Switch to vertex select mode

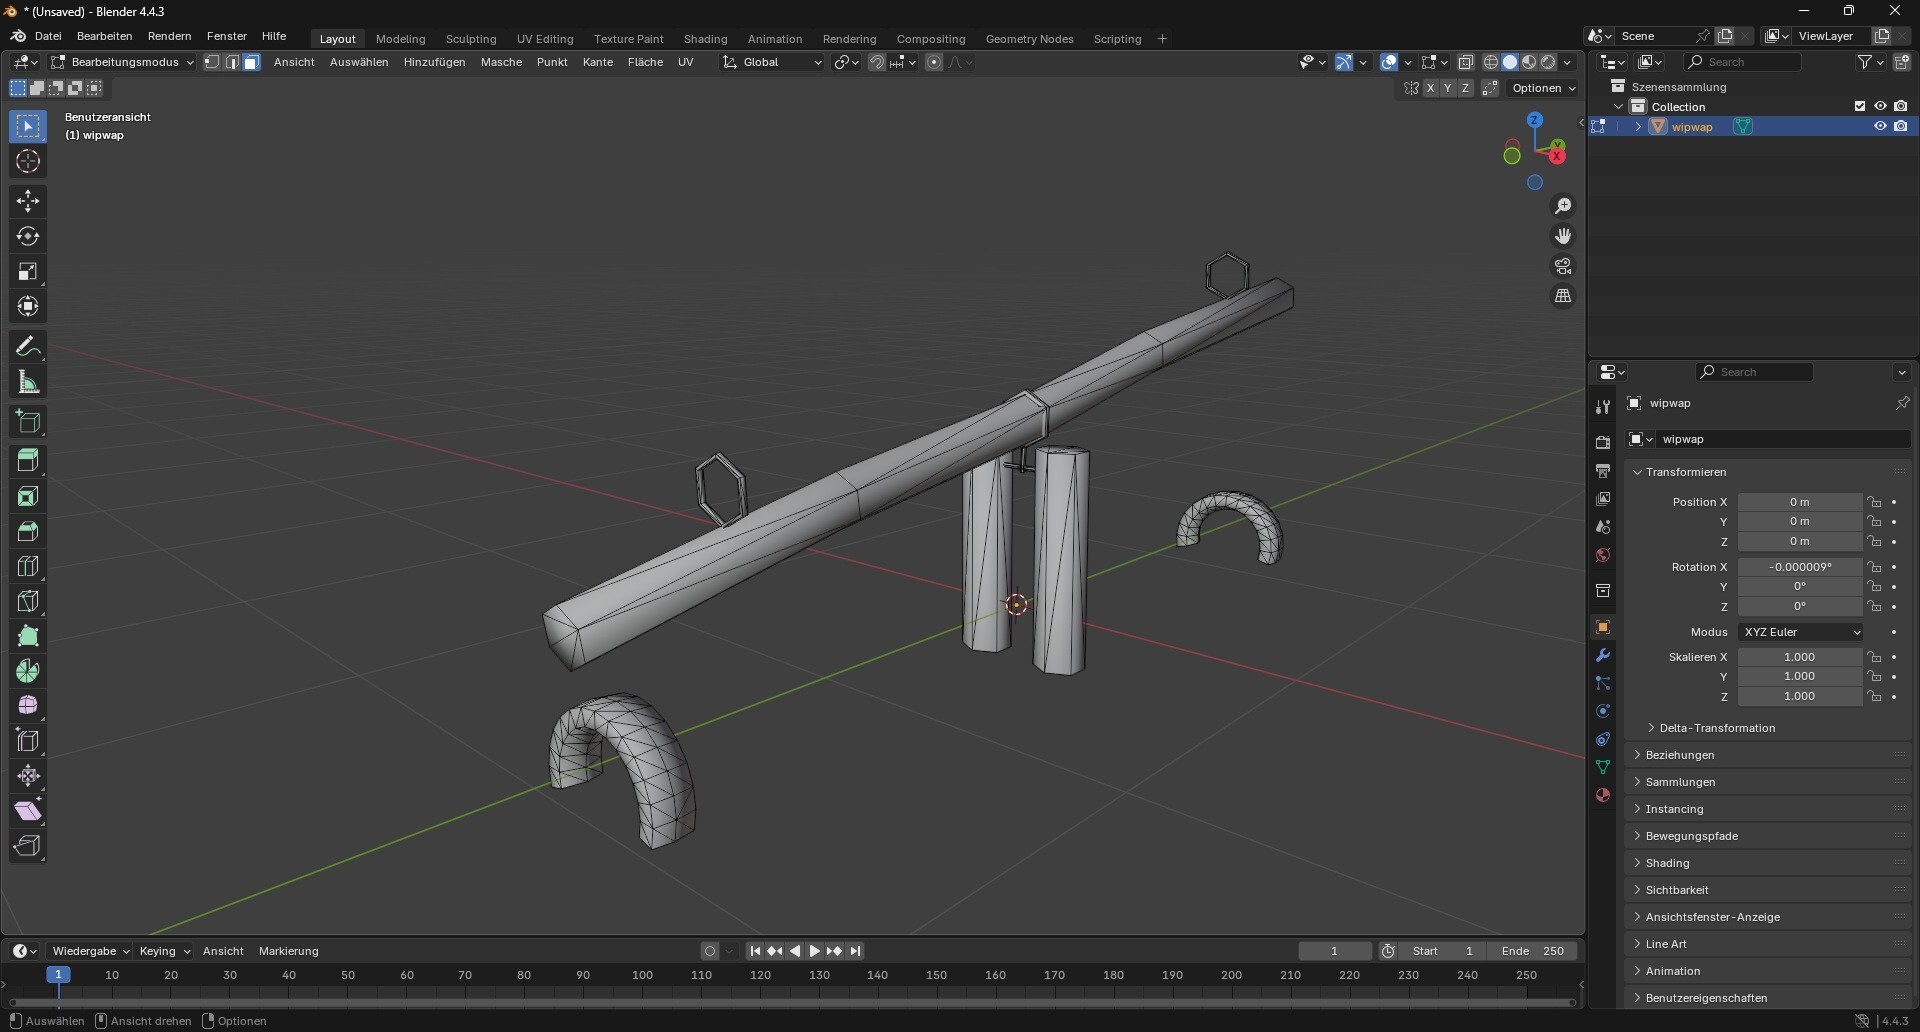212,63
